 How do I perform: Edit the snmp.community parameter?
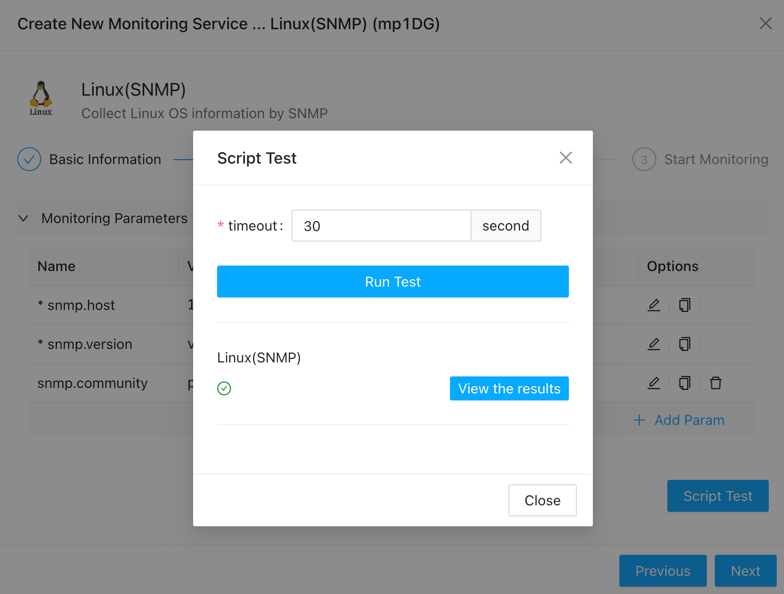click(654, 383)
